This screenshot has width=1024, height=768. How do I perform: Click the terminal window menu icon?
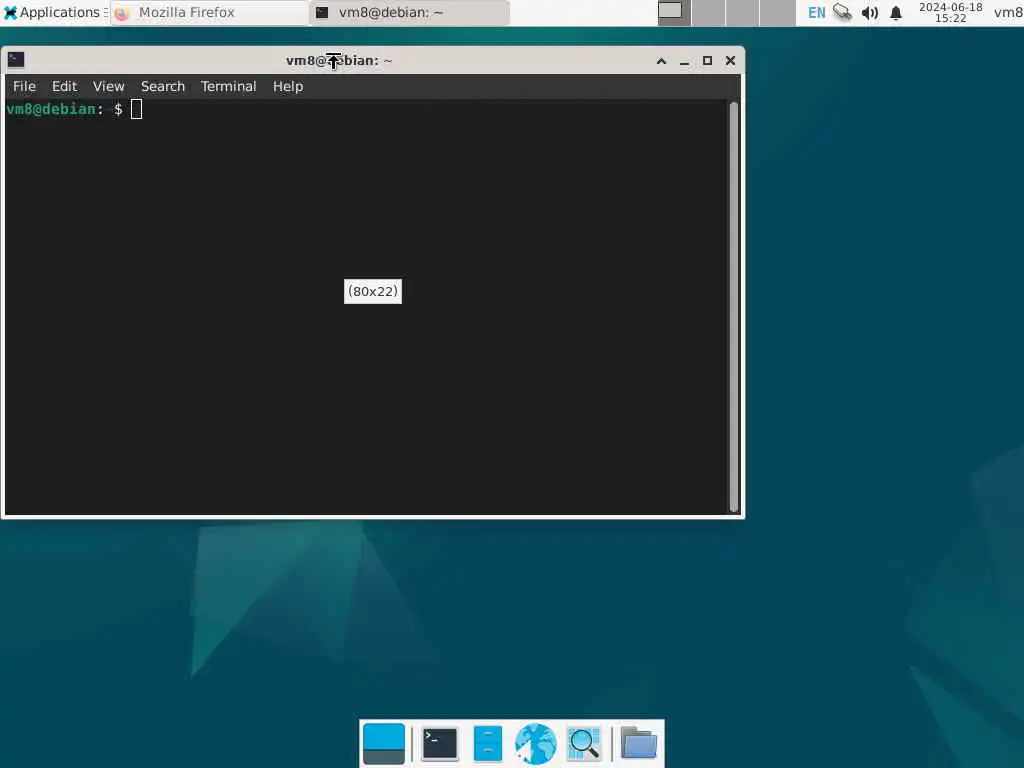point(16,60)
